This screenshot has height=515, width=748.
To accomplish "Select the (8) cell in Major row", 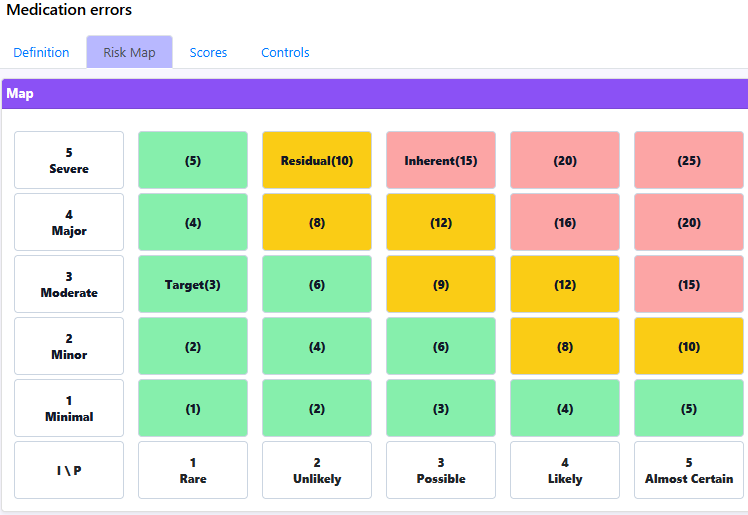I will click(317, 222).
